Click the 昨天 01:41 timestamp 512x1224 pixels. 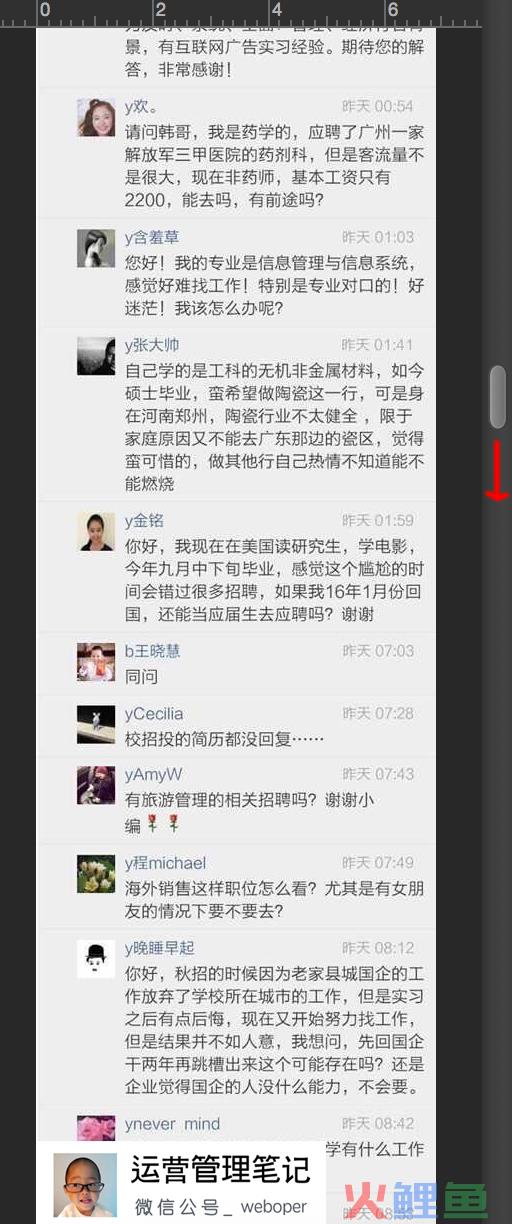[x=377, y=345]
